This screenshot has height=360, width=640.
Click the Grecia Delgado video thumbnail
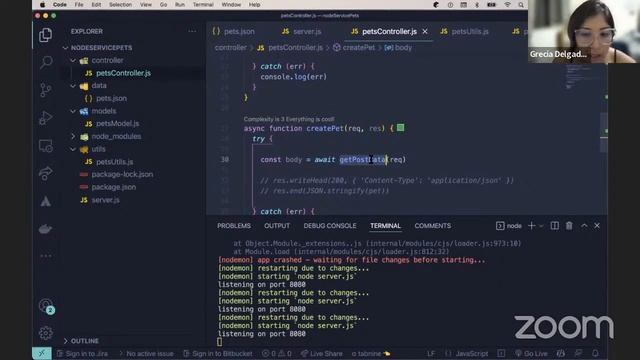(584, 31)
